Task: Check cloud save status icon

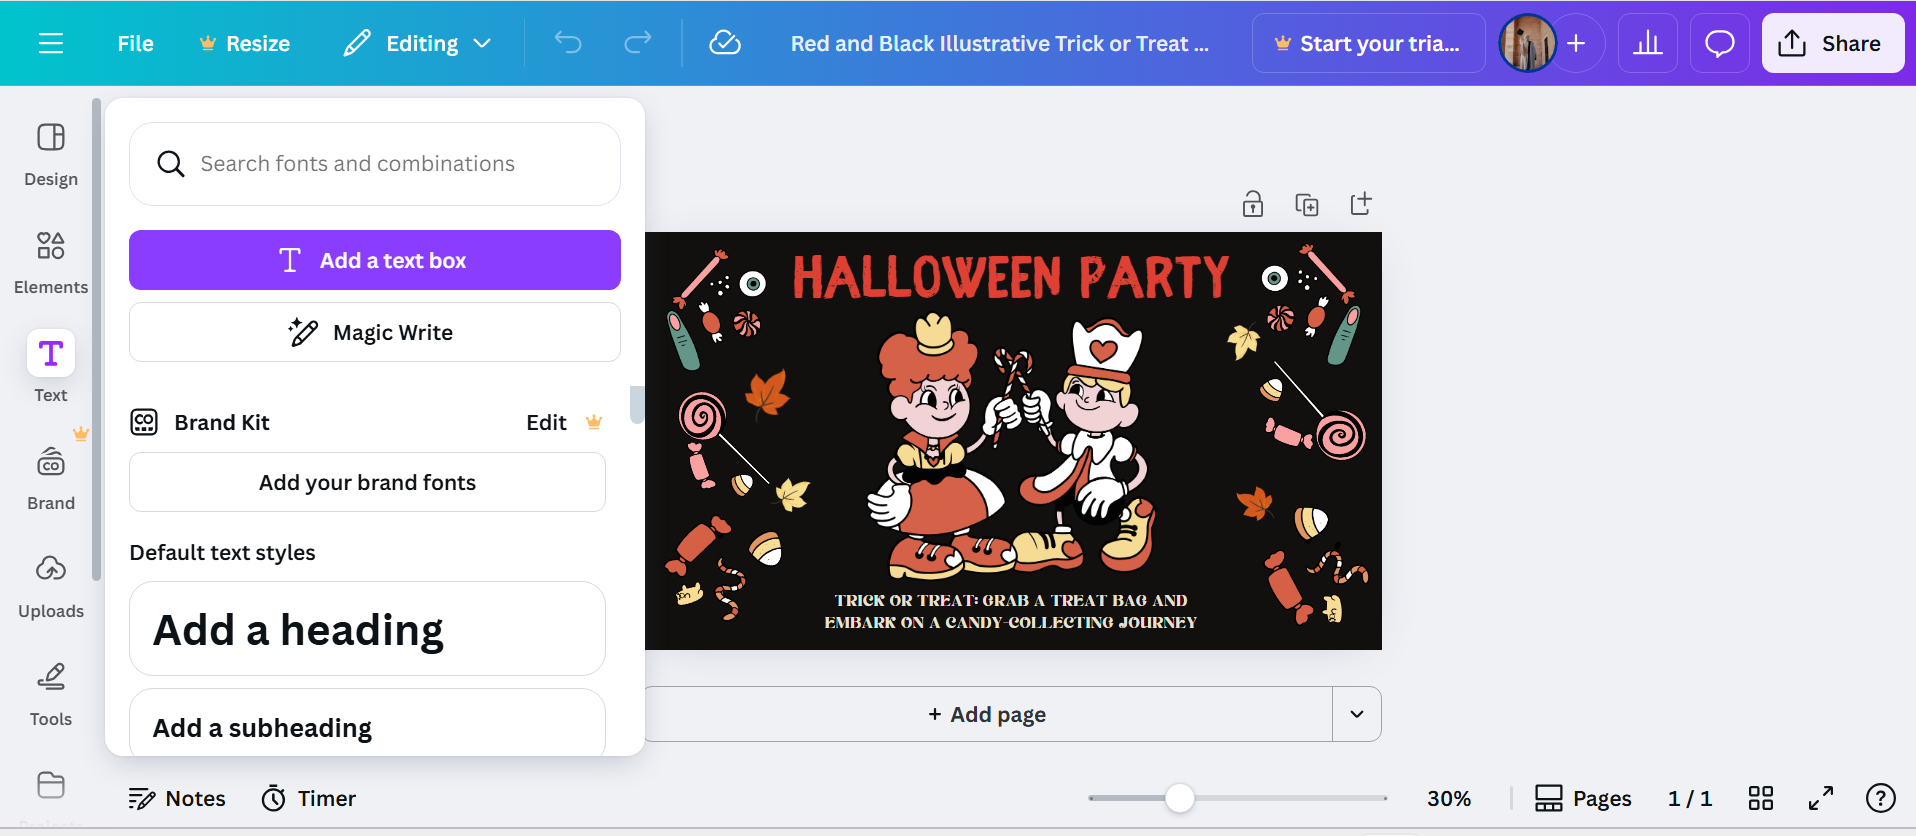Action: (725, 43)
